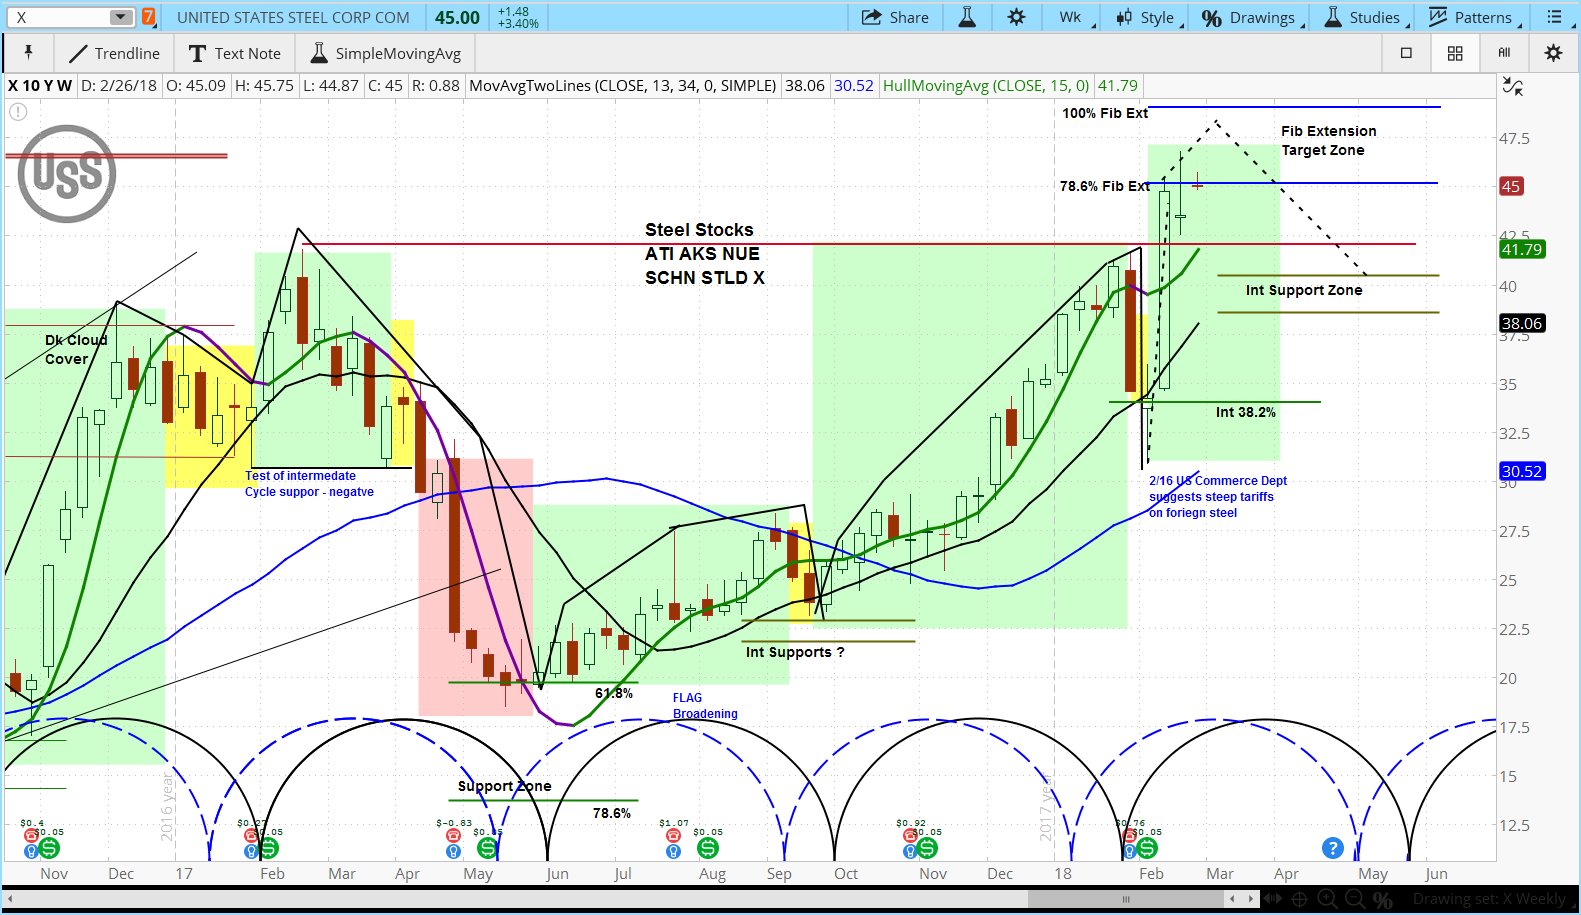This screenshot has height=915, width=1581.
Task: Click the green dividend icon near Feb 2018
Action: (1147, 848)
